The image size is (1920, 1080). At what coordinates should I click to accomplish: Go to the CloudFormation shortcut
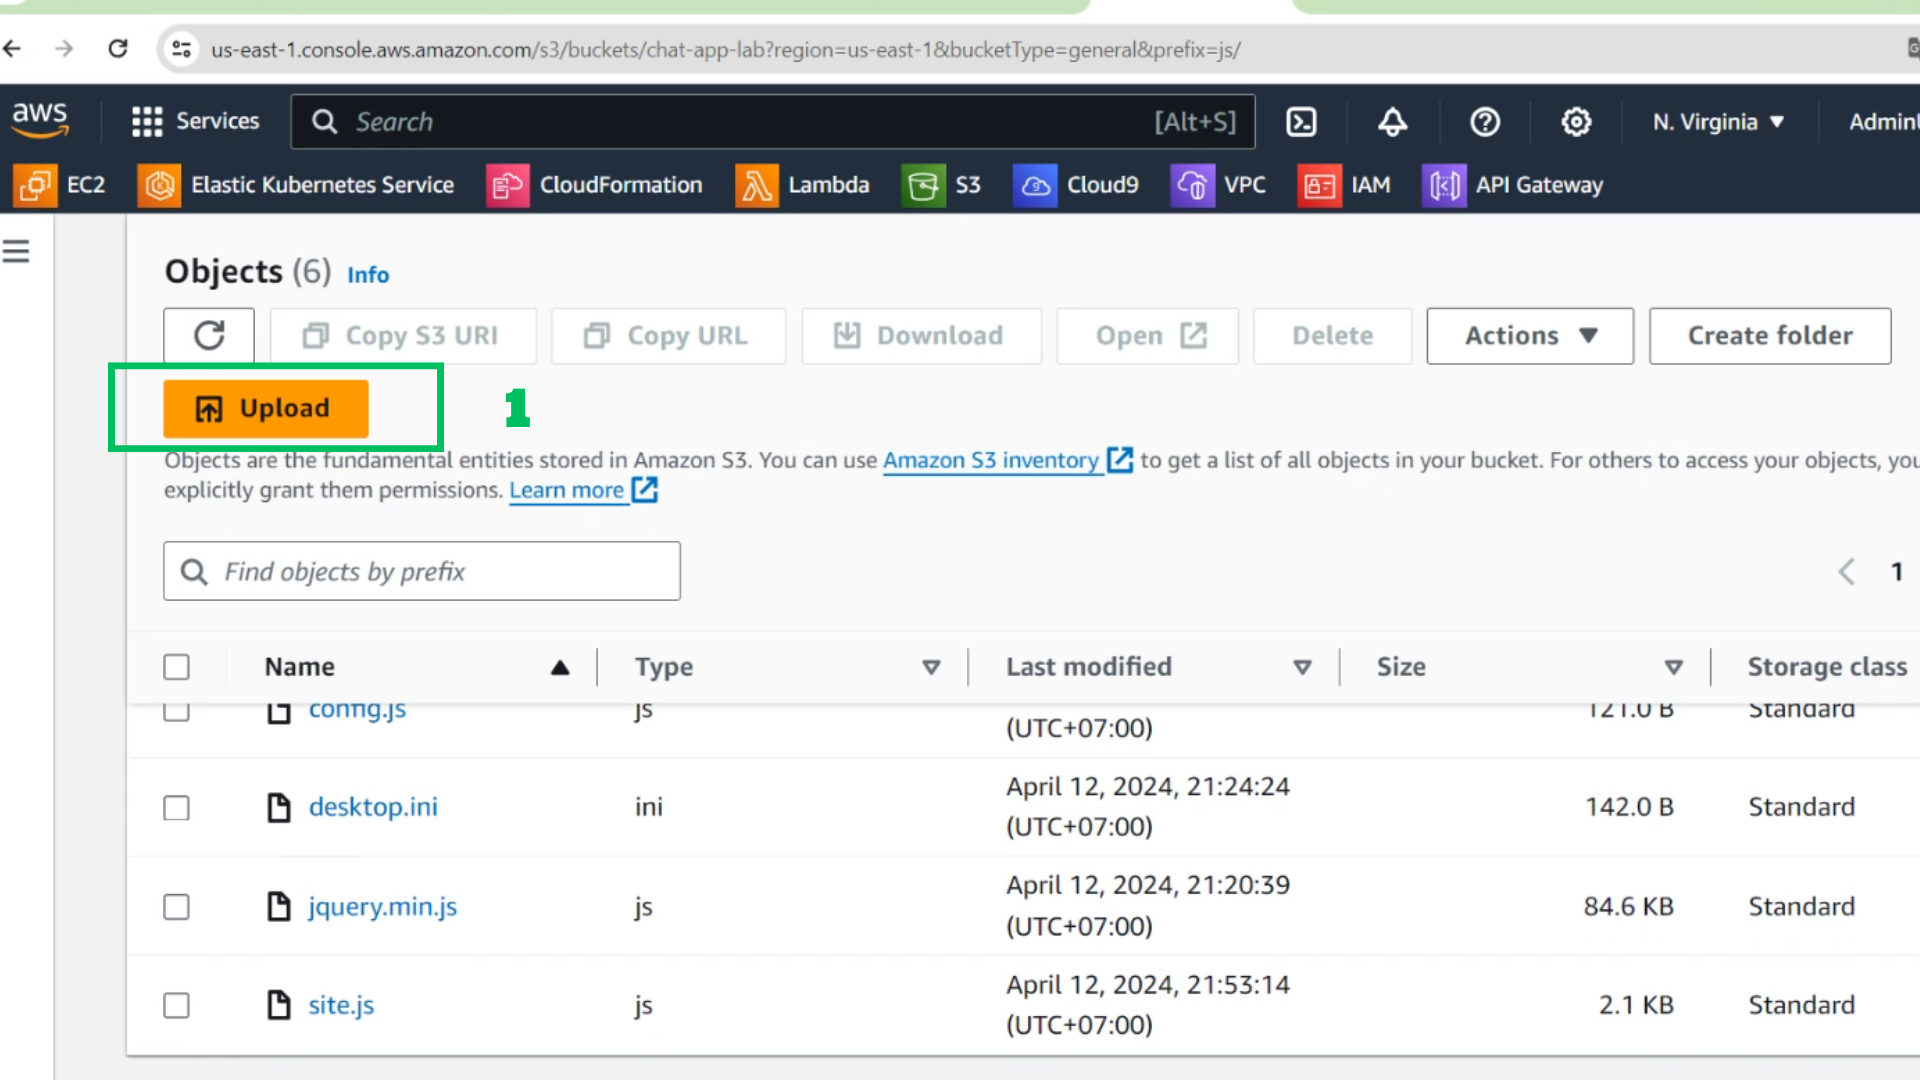595,185
